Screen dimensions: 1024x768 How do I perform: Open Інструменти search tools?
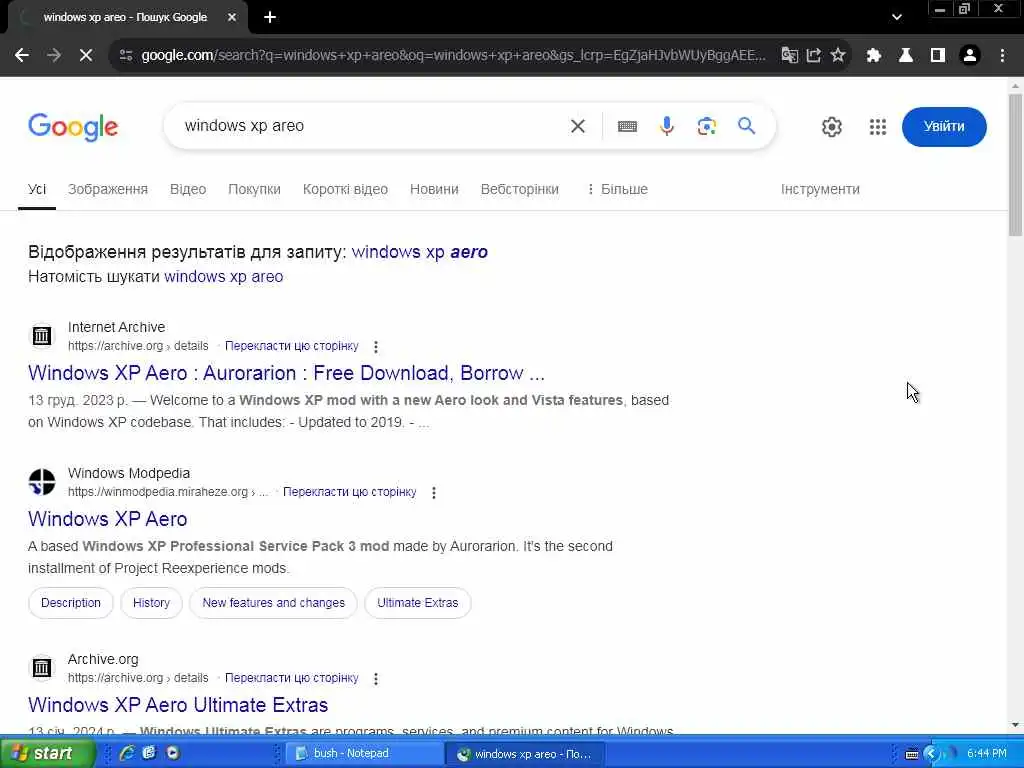pyautogui.click(x=820, y=189)
